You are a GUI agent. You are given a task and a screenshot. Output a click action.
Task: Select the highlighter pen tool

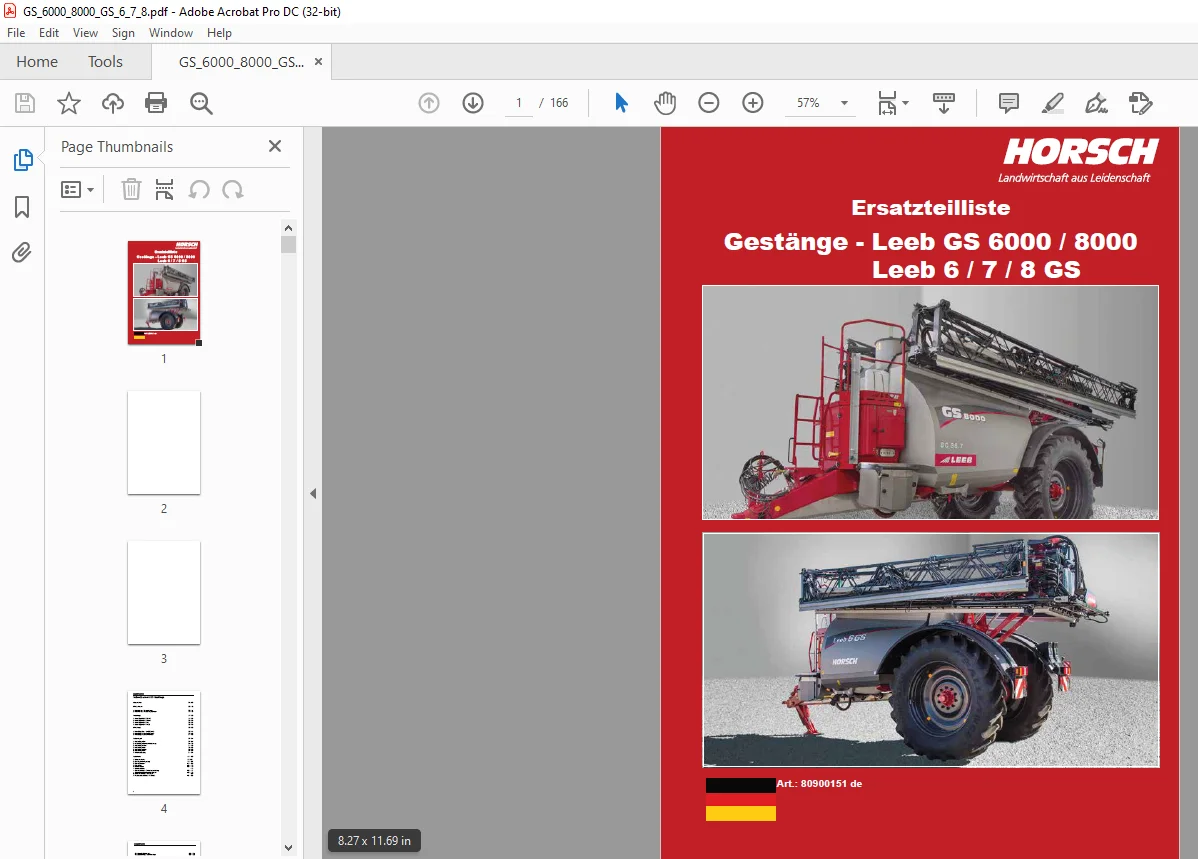click(1053, 102)
